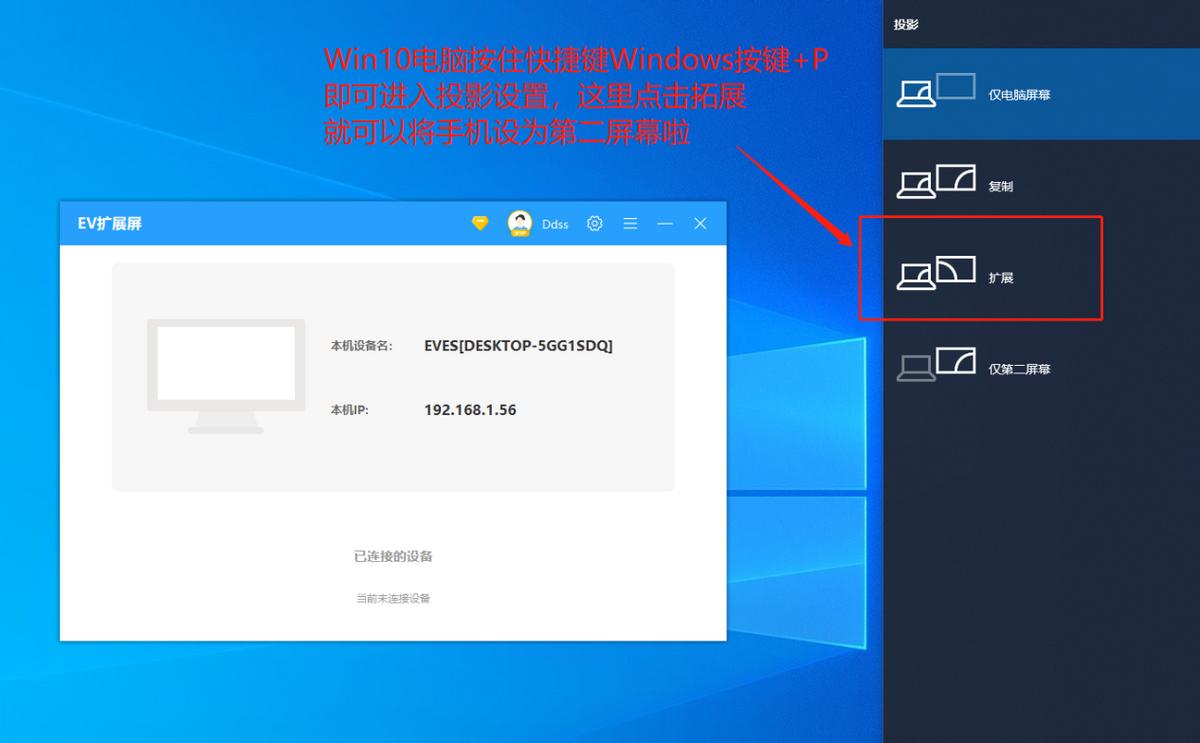Minimize the EV扩展屏 window
The height and width of the screenshot is (743, 1200).
click(x=665, y=224)
